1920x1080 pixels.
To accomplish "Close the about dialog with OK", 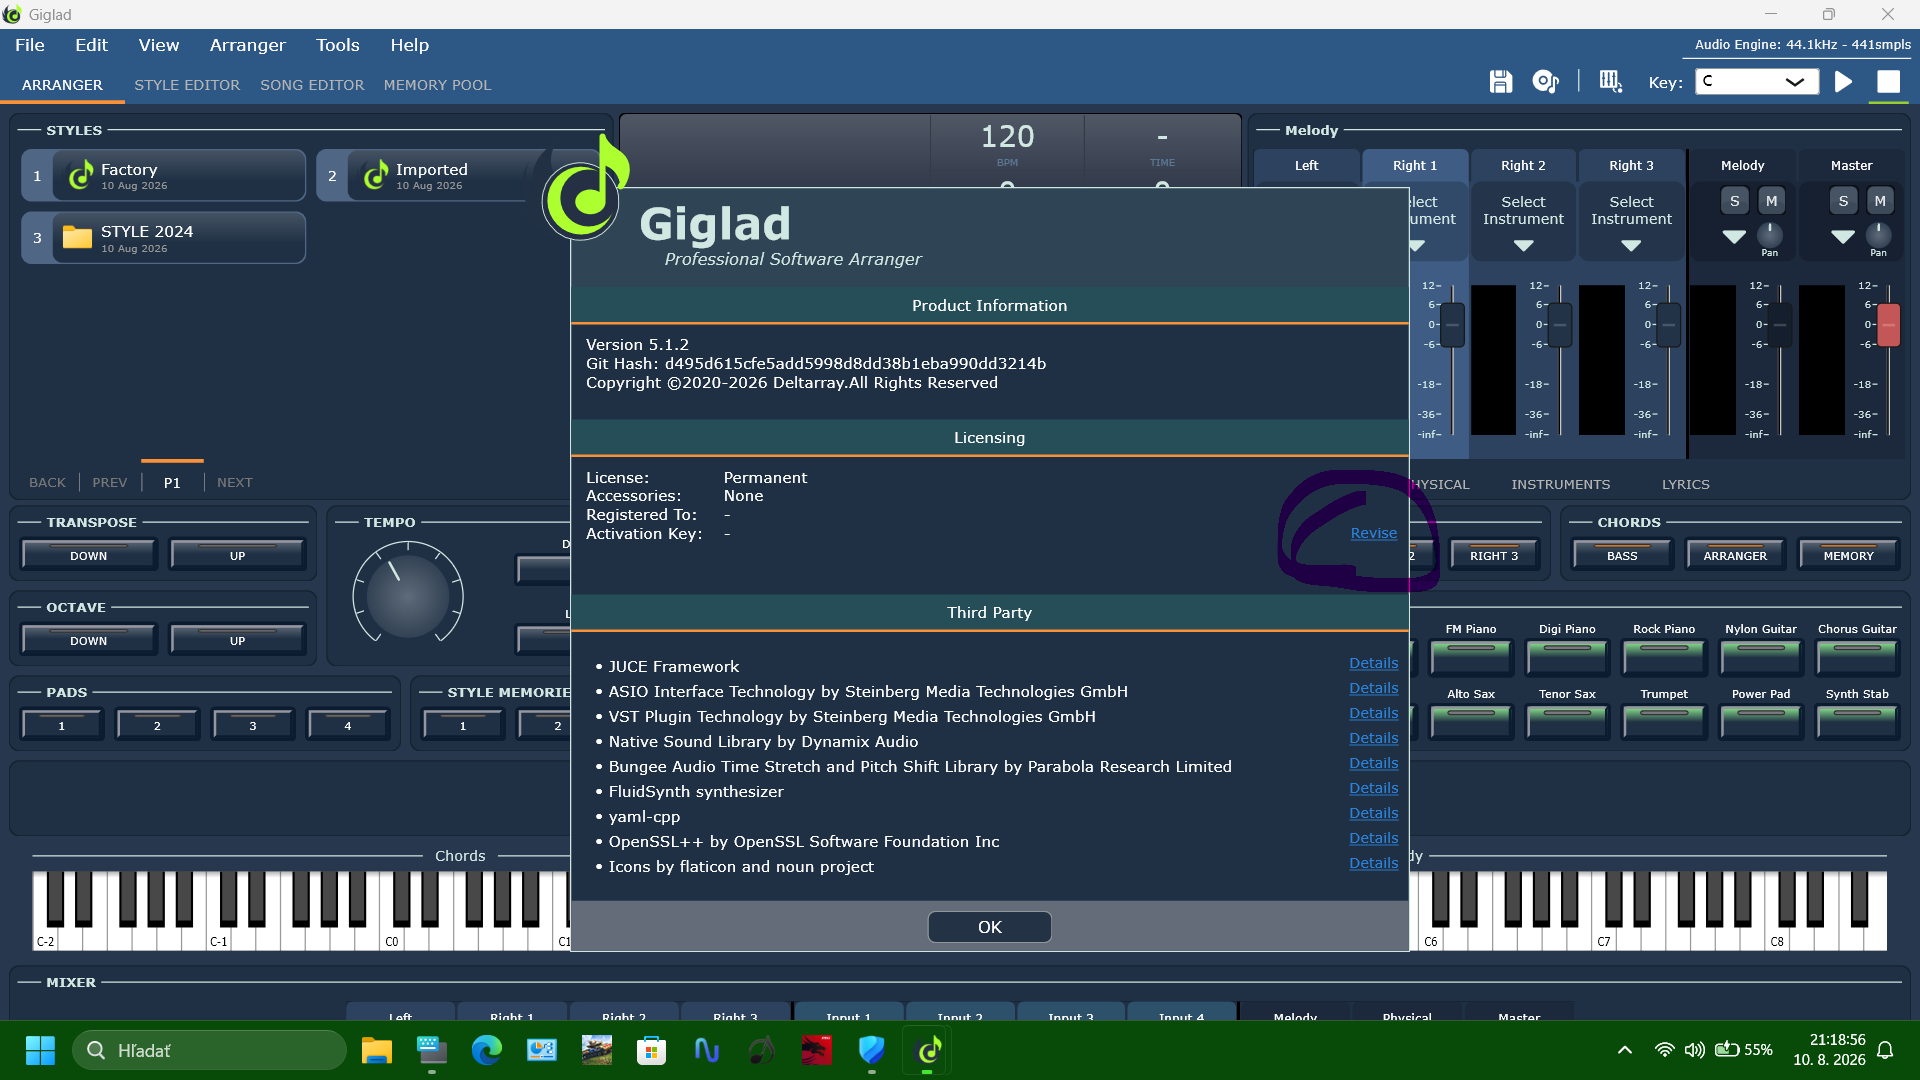I will (x=990, y=927).
